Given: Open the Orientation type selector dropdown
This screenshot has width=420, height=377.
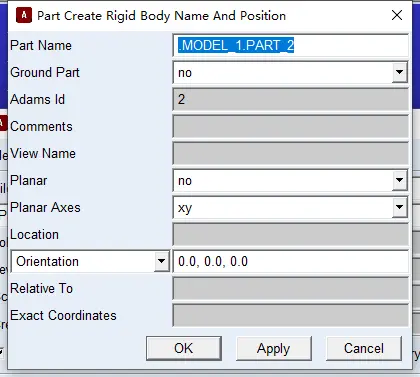Looking at the screenshot, I should [x=162, y=261].
